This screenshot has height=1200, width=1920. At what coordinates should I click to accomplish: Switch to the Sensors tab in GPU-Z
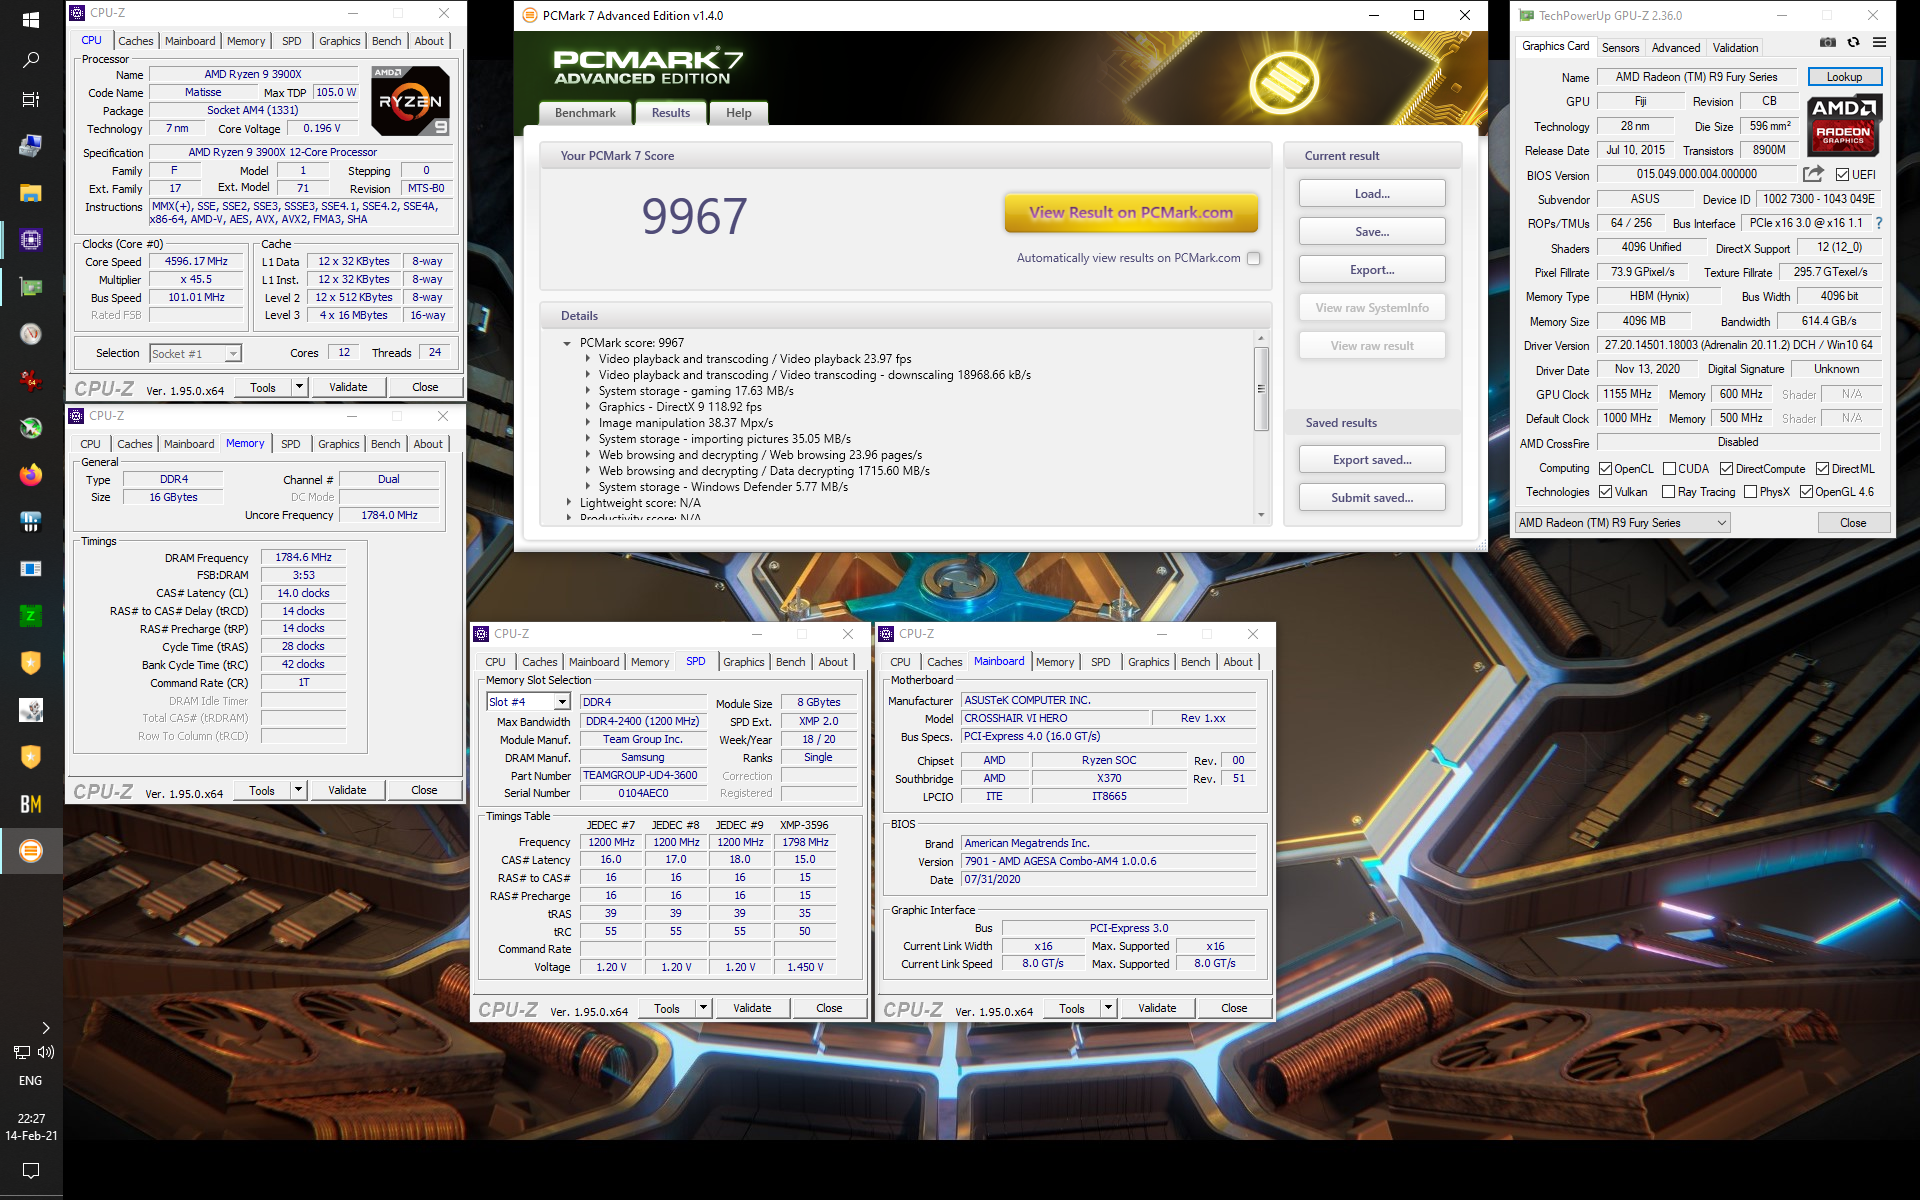pyautogui.click(x=1620, y=48)
